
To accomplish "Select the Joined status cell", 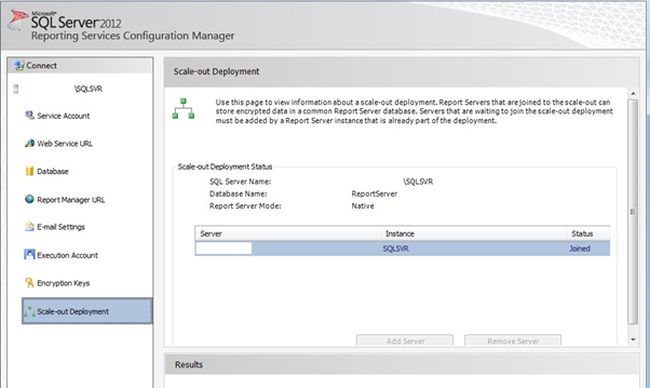I will (x=580, y=248).
